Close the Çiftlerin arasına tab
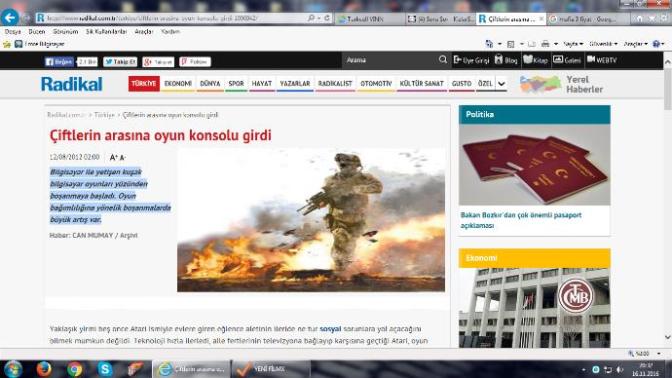The height and width of the screenshot is (378, 672). 541,19
